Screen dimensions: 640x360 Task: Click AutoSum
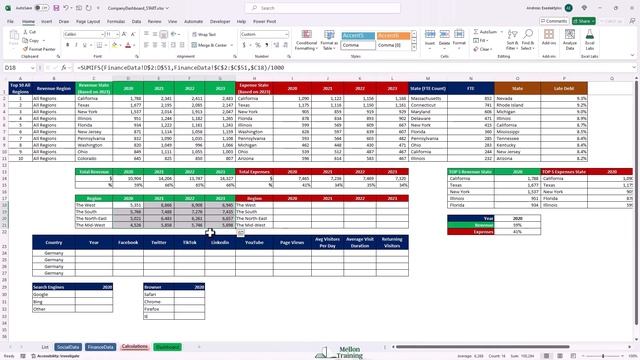[x=485, y=32]
